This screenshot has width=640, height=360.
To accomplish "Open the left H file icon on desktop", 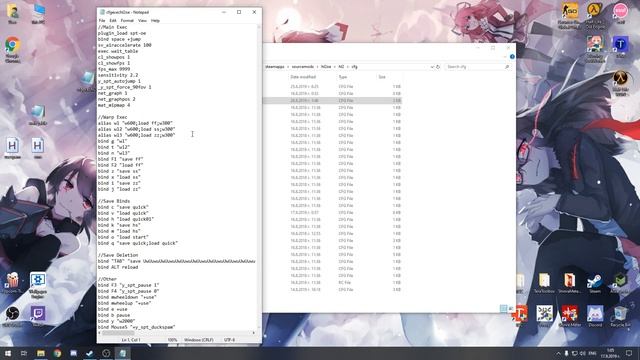I will pos(13,147).
